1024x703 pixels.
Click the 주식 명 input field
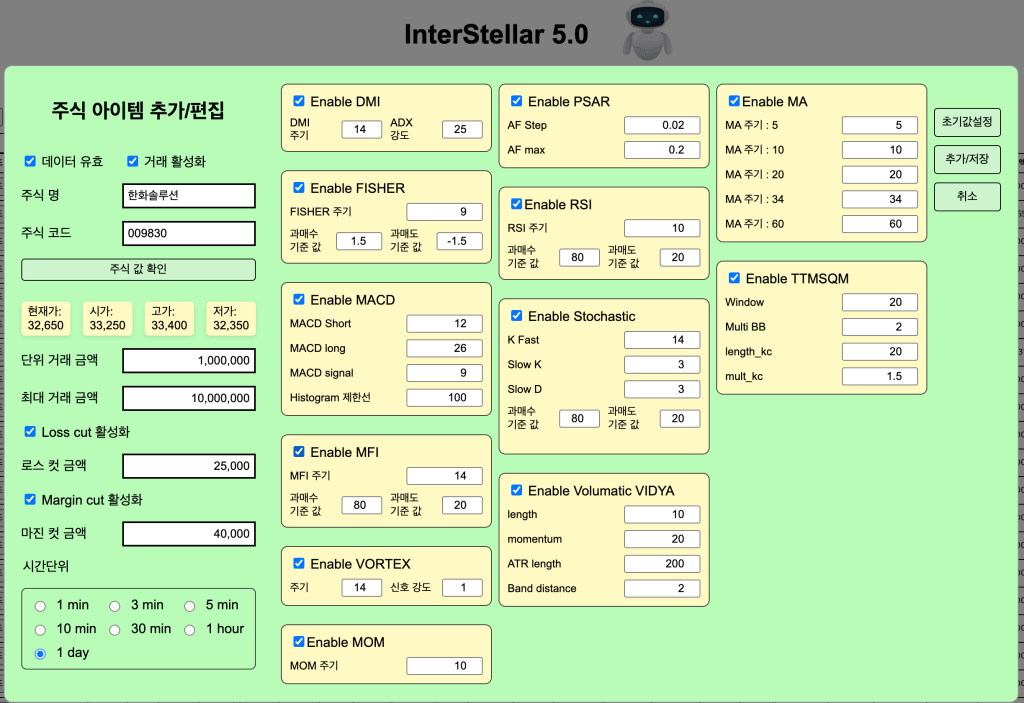188,196
